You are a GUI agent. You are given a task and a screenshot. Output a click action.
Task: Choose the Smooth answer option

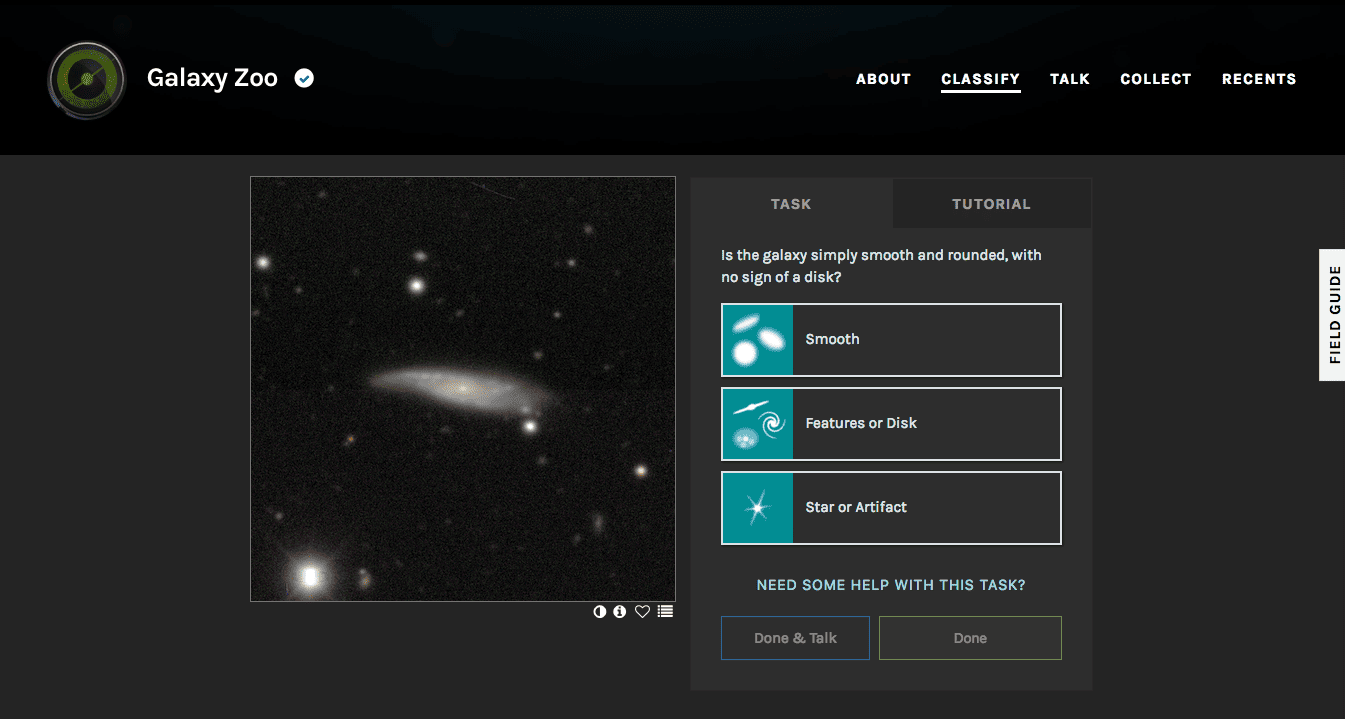click(x=891, y=340)
